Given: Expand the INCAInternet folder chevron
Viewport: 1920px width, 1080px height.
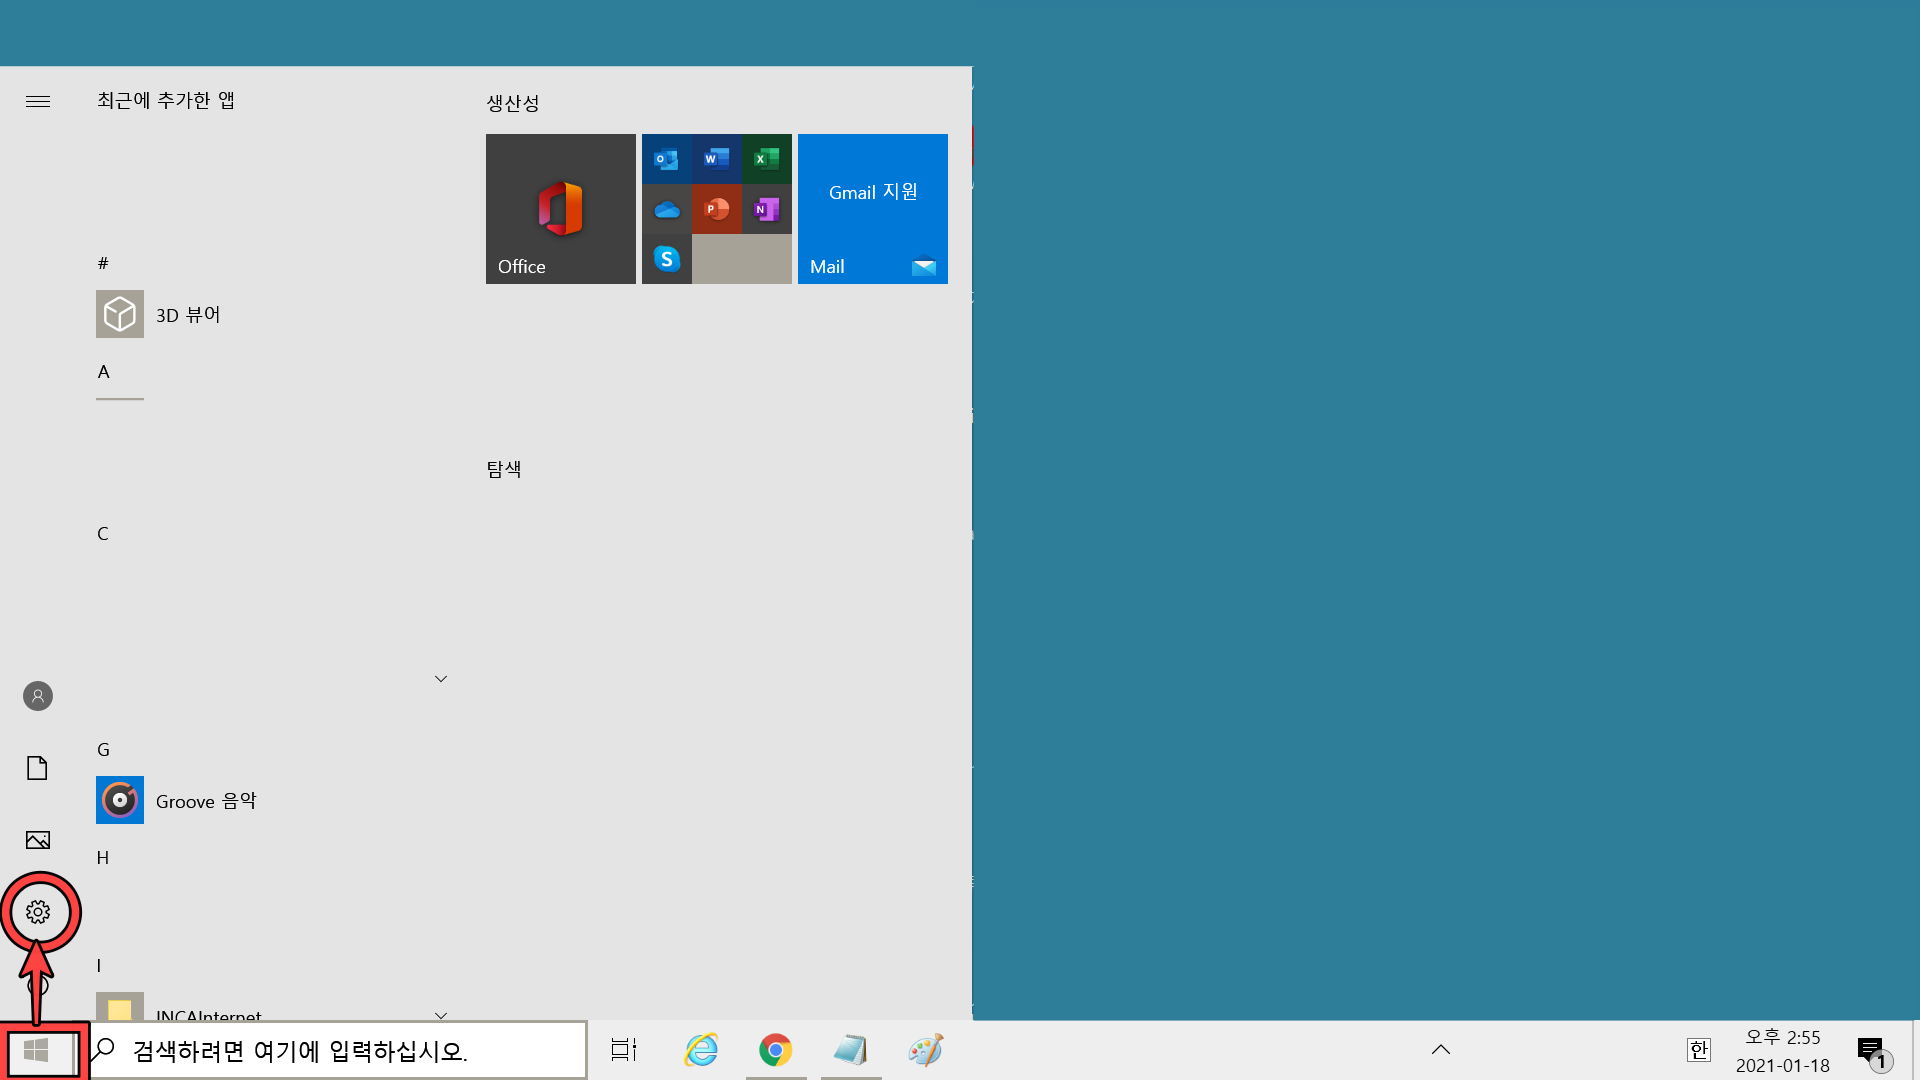Looking at the screenshot, I should (x=440, y=1014).
